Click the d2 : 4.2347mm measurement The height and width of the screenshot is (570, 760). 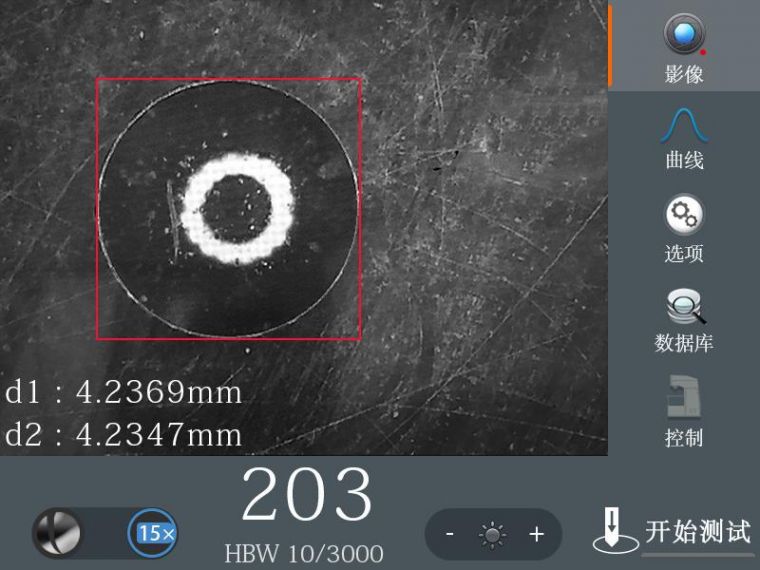coord(124,434)
